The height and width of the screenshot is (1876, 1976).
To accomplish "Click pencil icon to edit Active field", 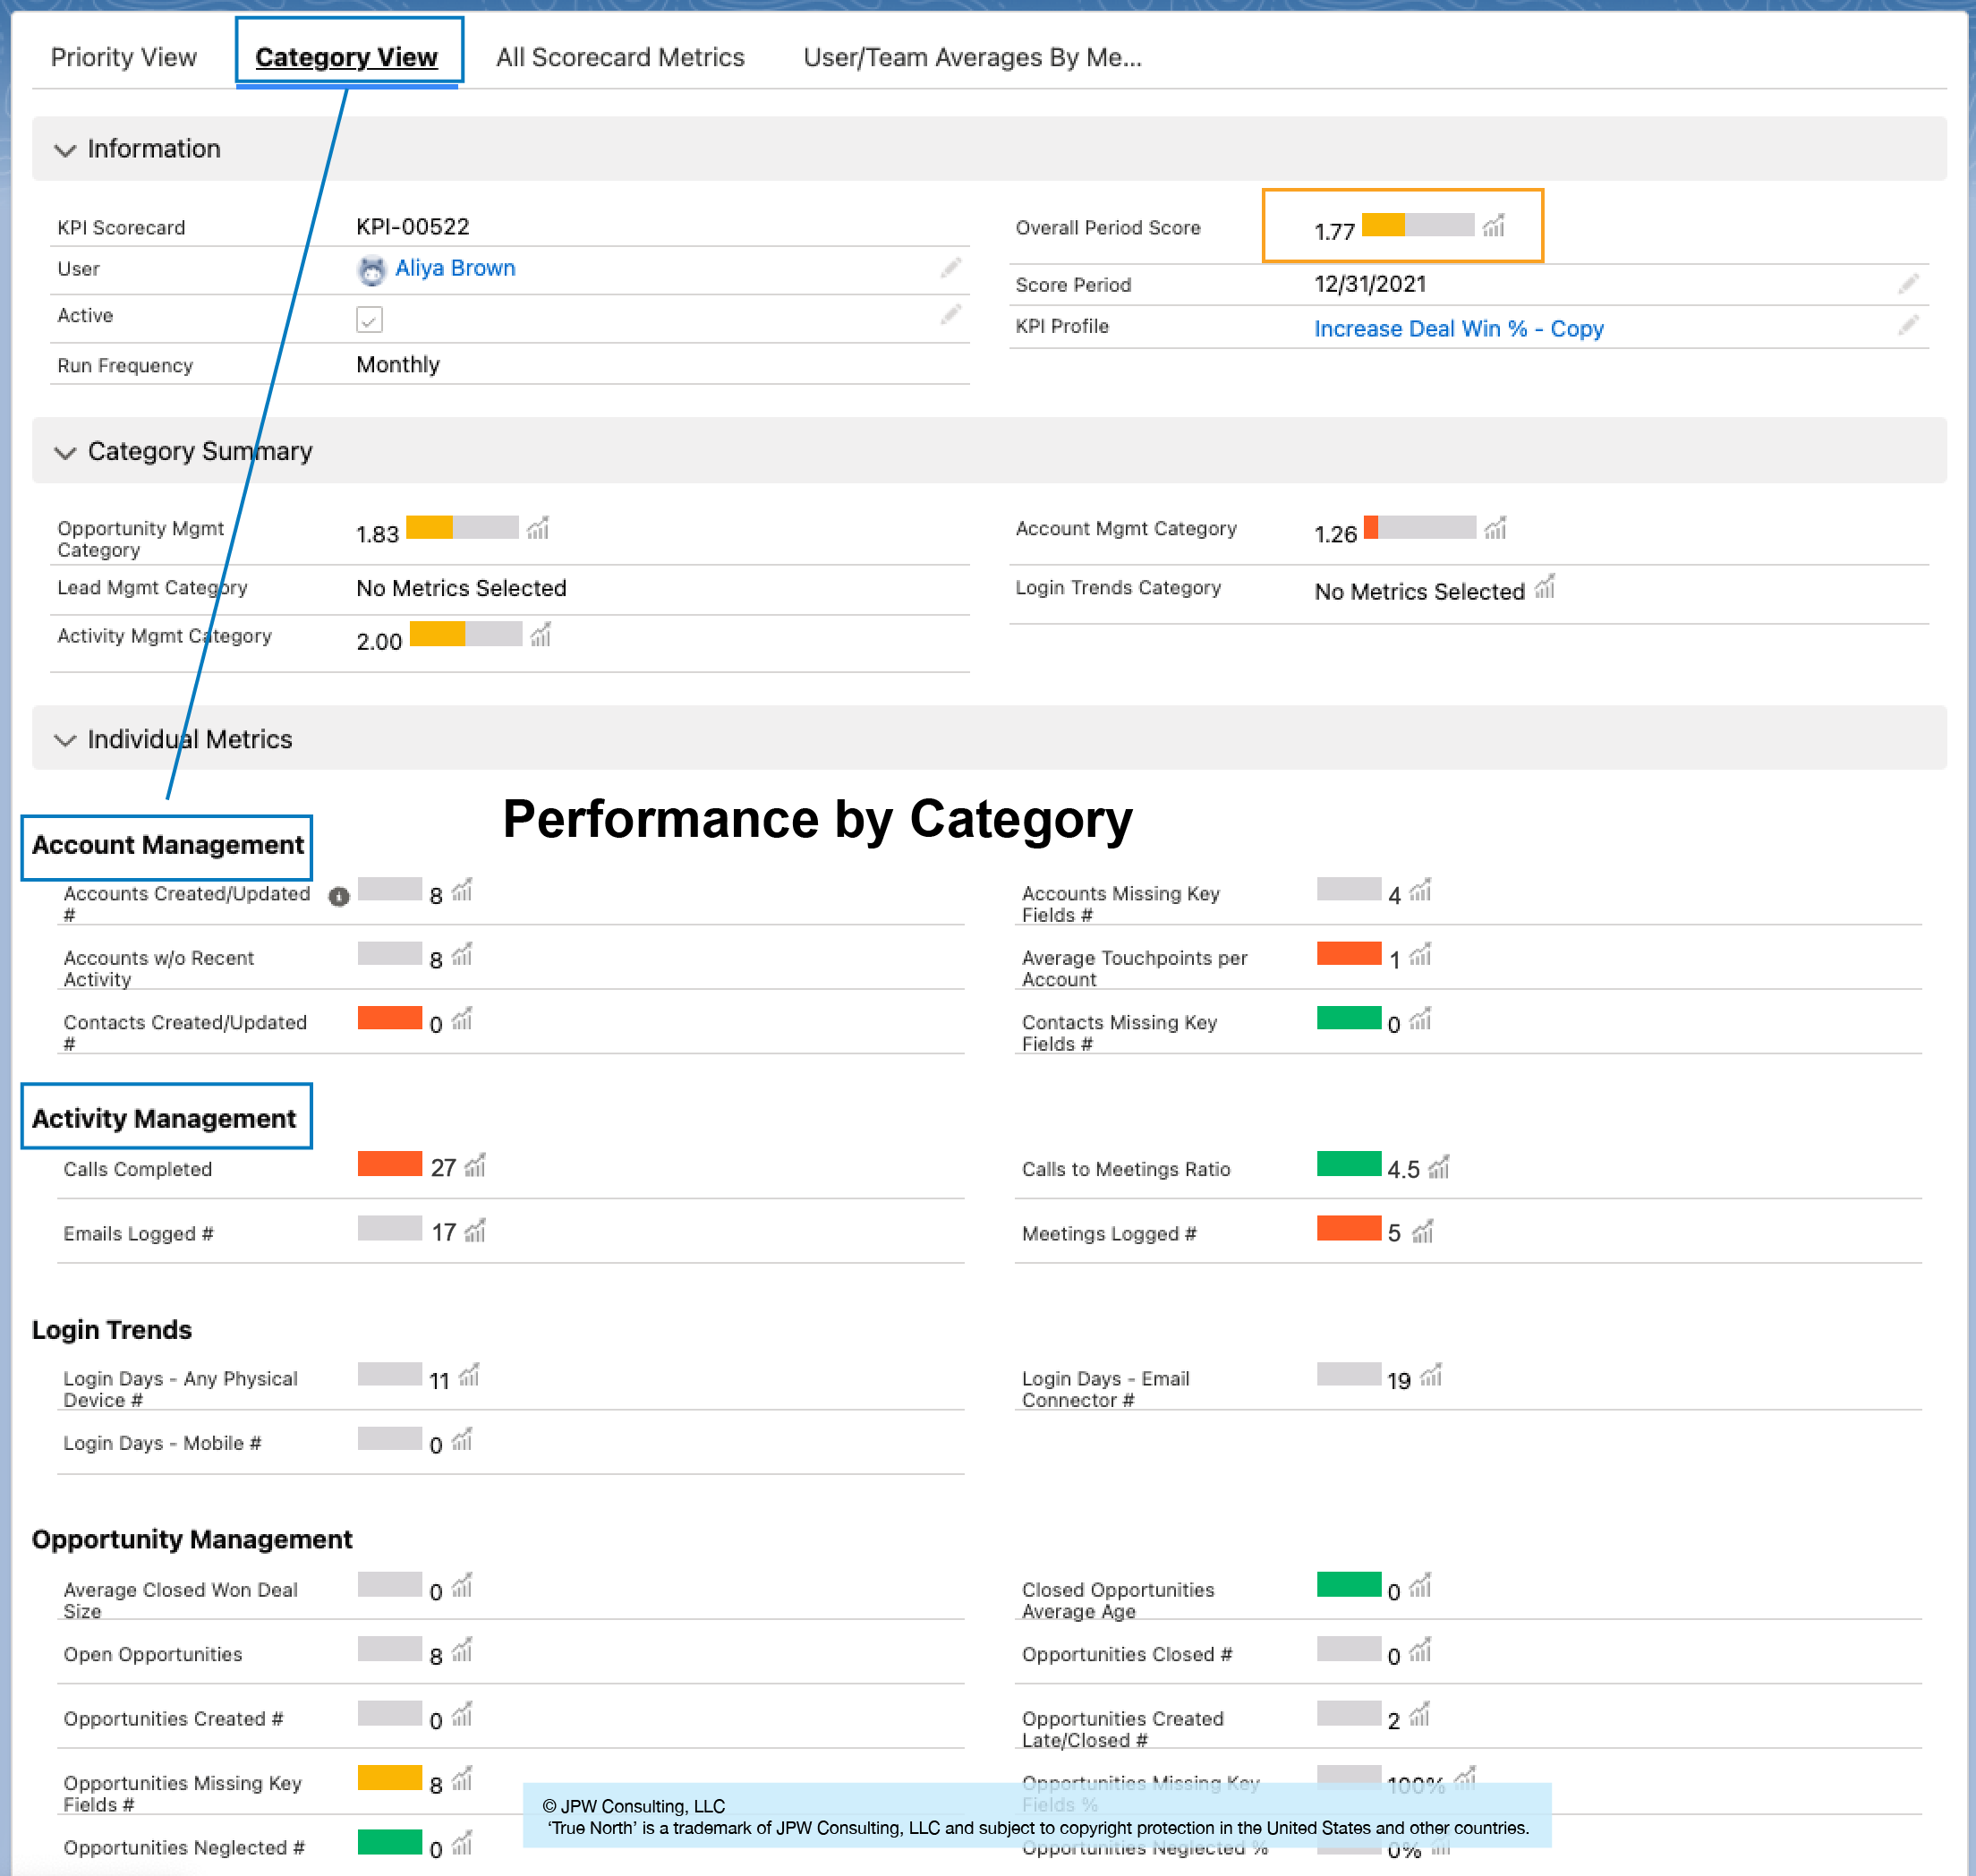I will [950, 314].
